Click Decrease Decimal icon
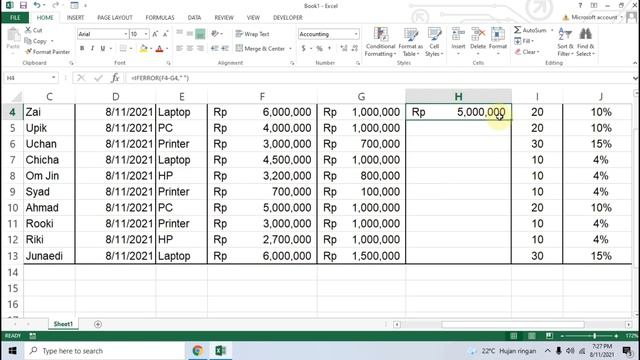The width and height of the screenshot is (640, 360). click(x=355, y=49)
